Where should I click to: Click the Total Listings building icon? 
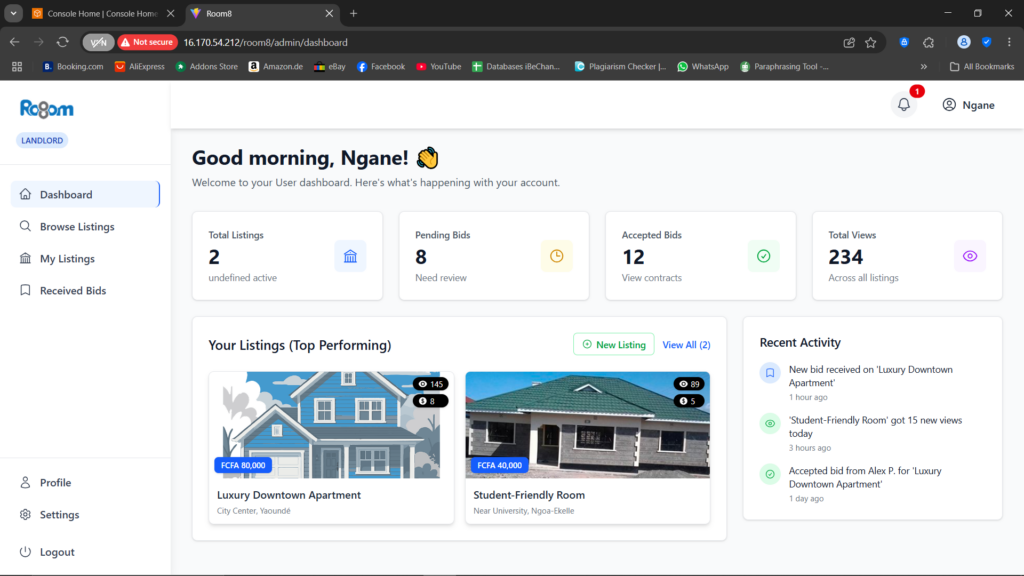click(x=350, y=256)
